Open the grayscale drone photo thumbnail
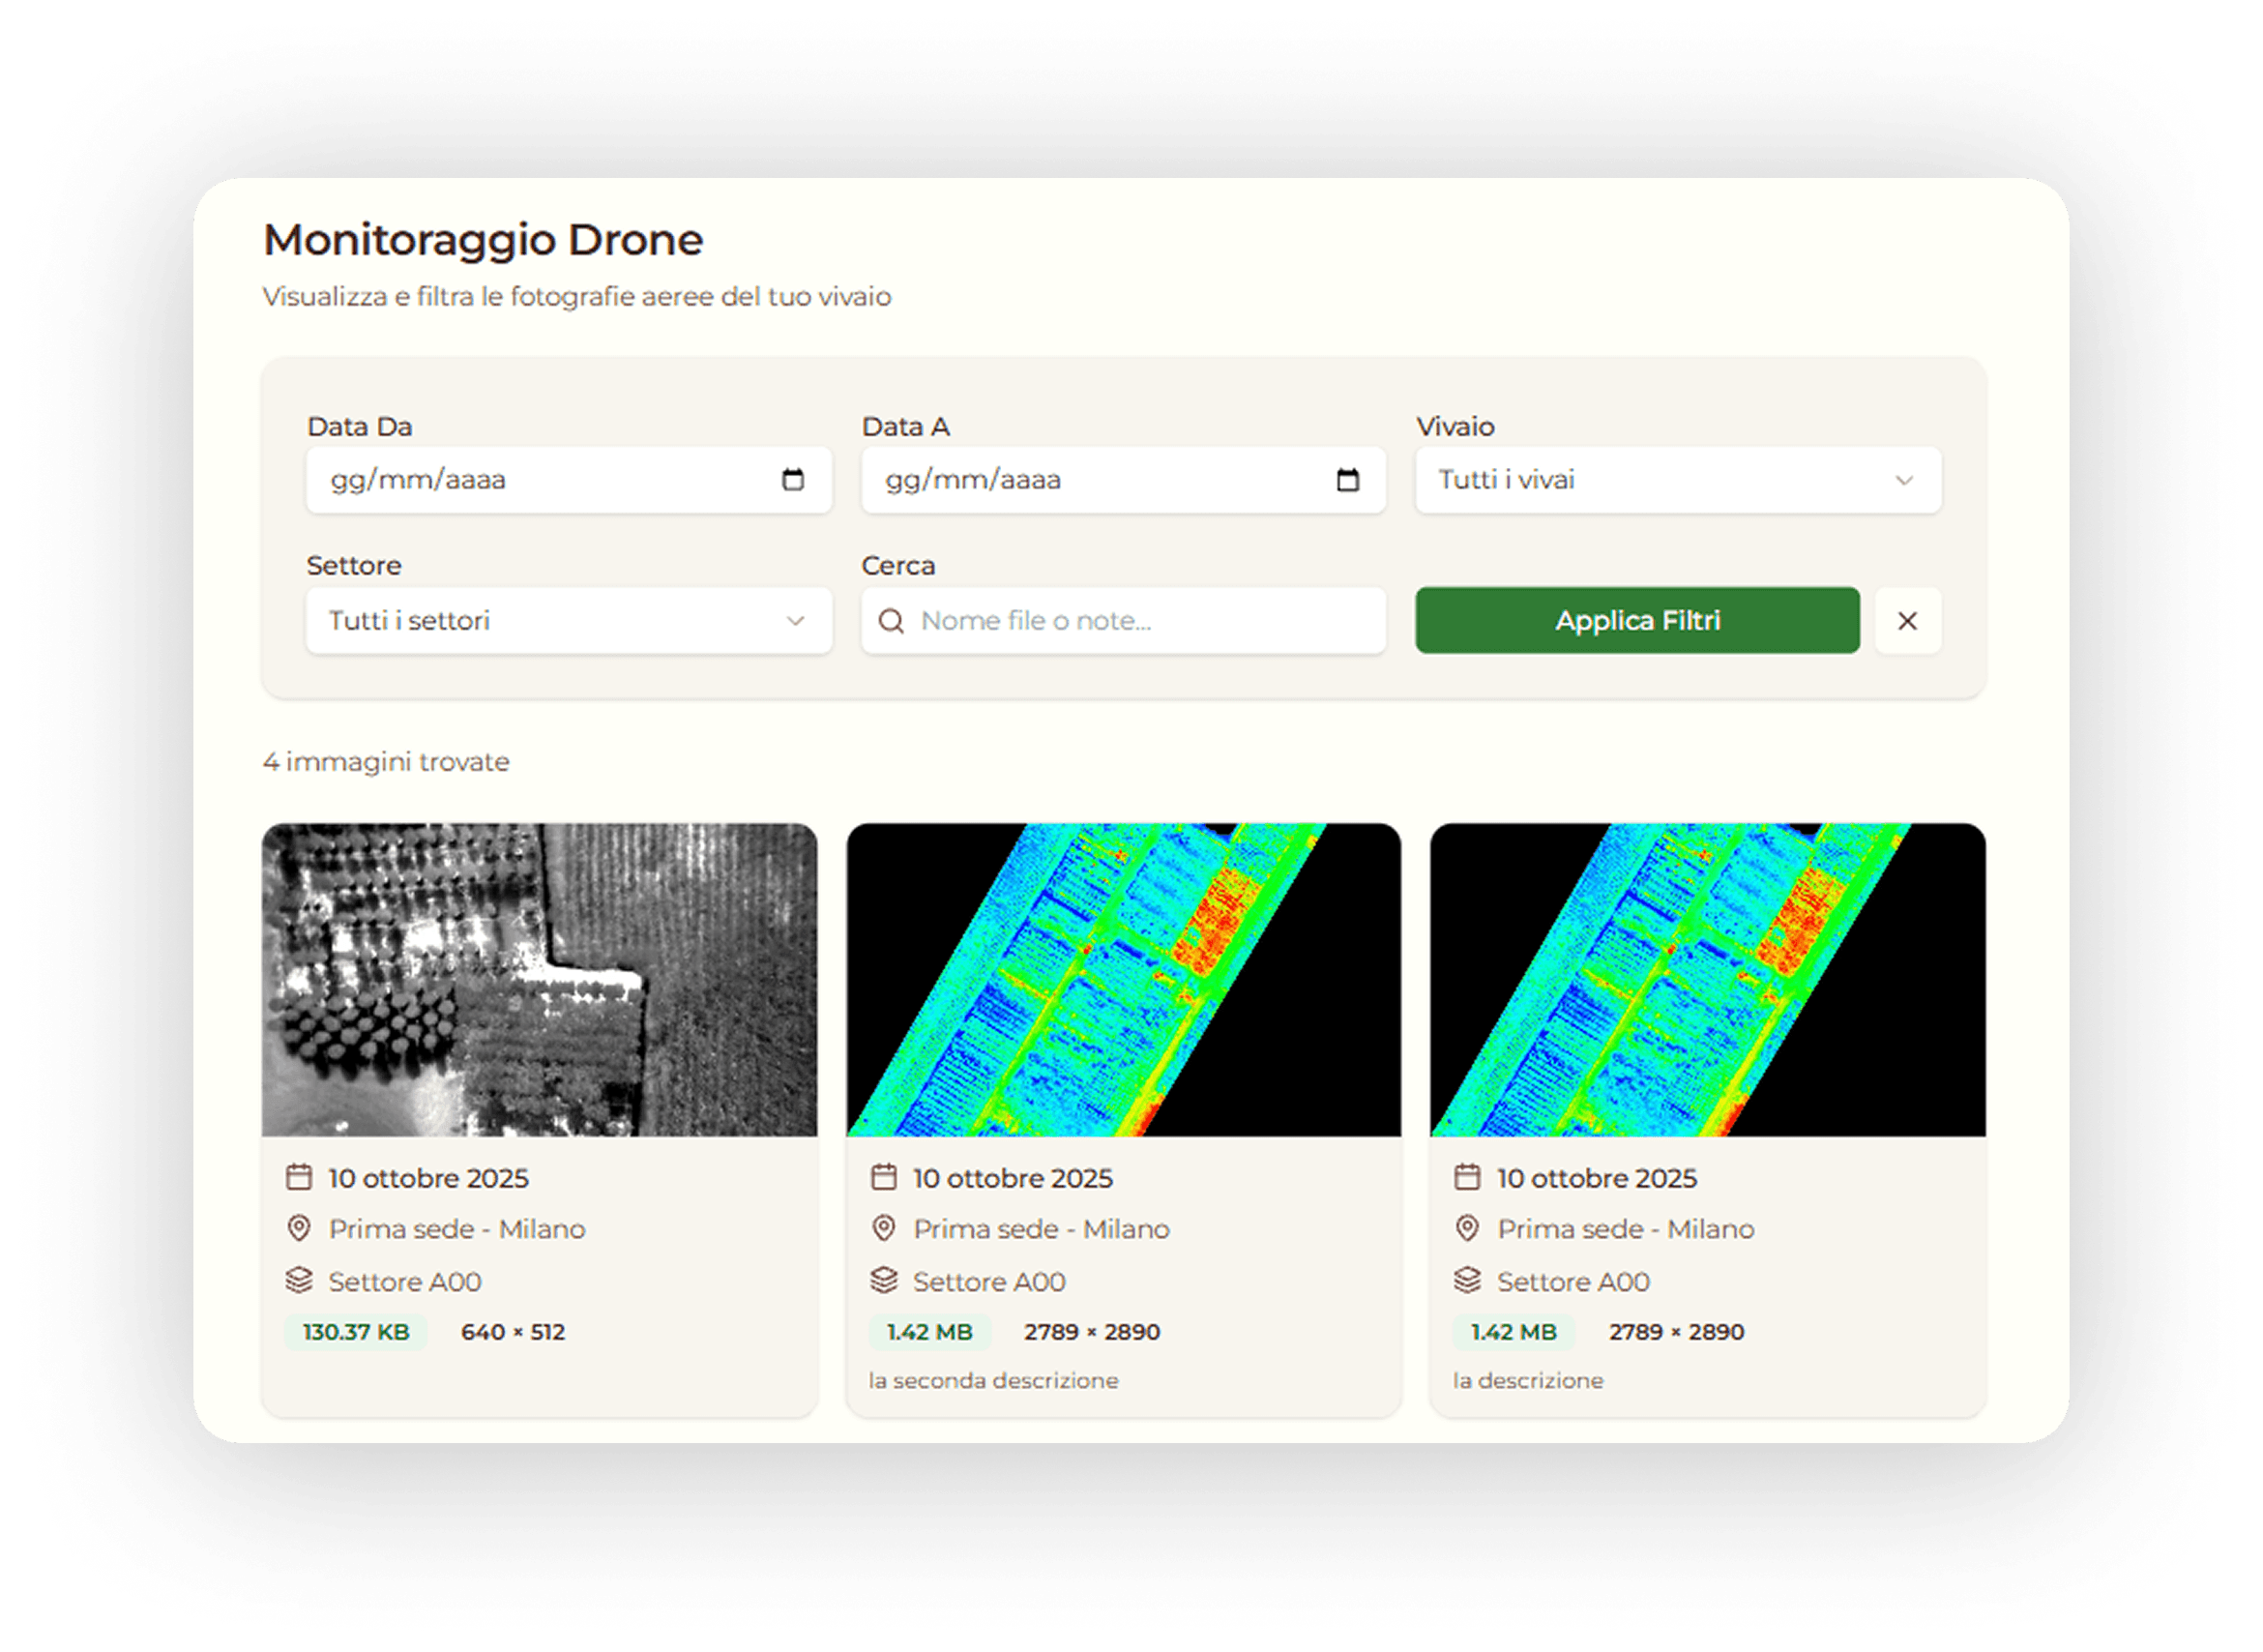Image resolution: width=2263 pixels, height=1652 pixels. tap(539, 979)
